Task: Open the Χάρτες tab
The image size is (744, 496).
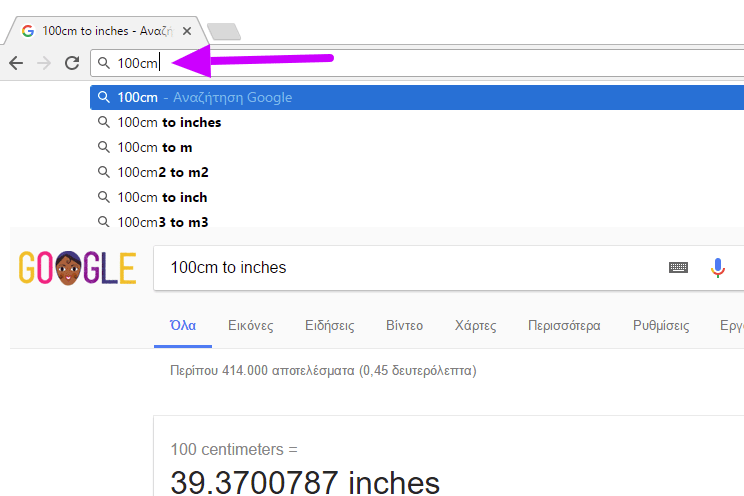Action: click(475, 326)
